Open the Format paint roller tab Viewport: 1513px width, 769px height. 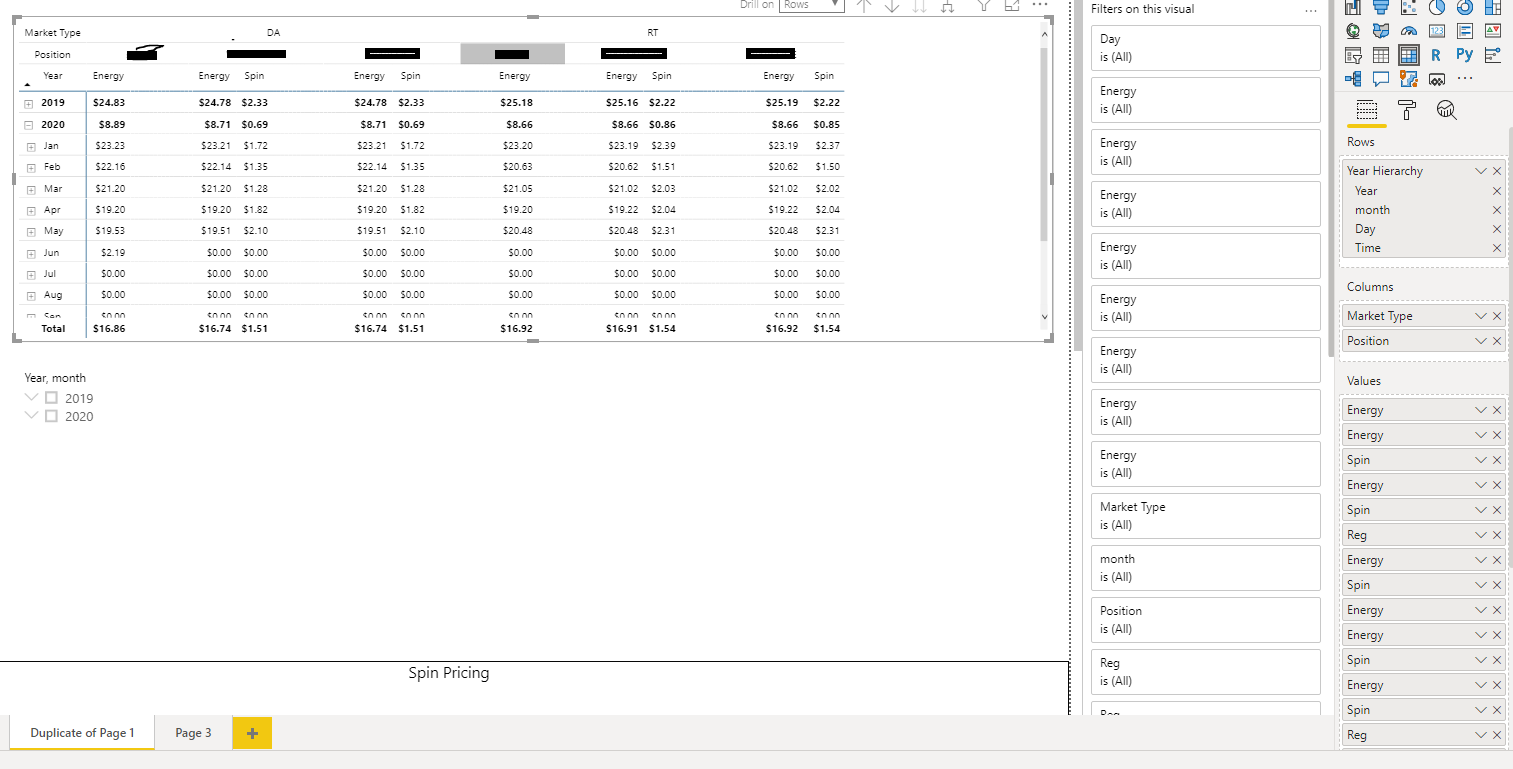(x=1407, y=110)
